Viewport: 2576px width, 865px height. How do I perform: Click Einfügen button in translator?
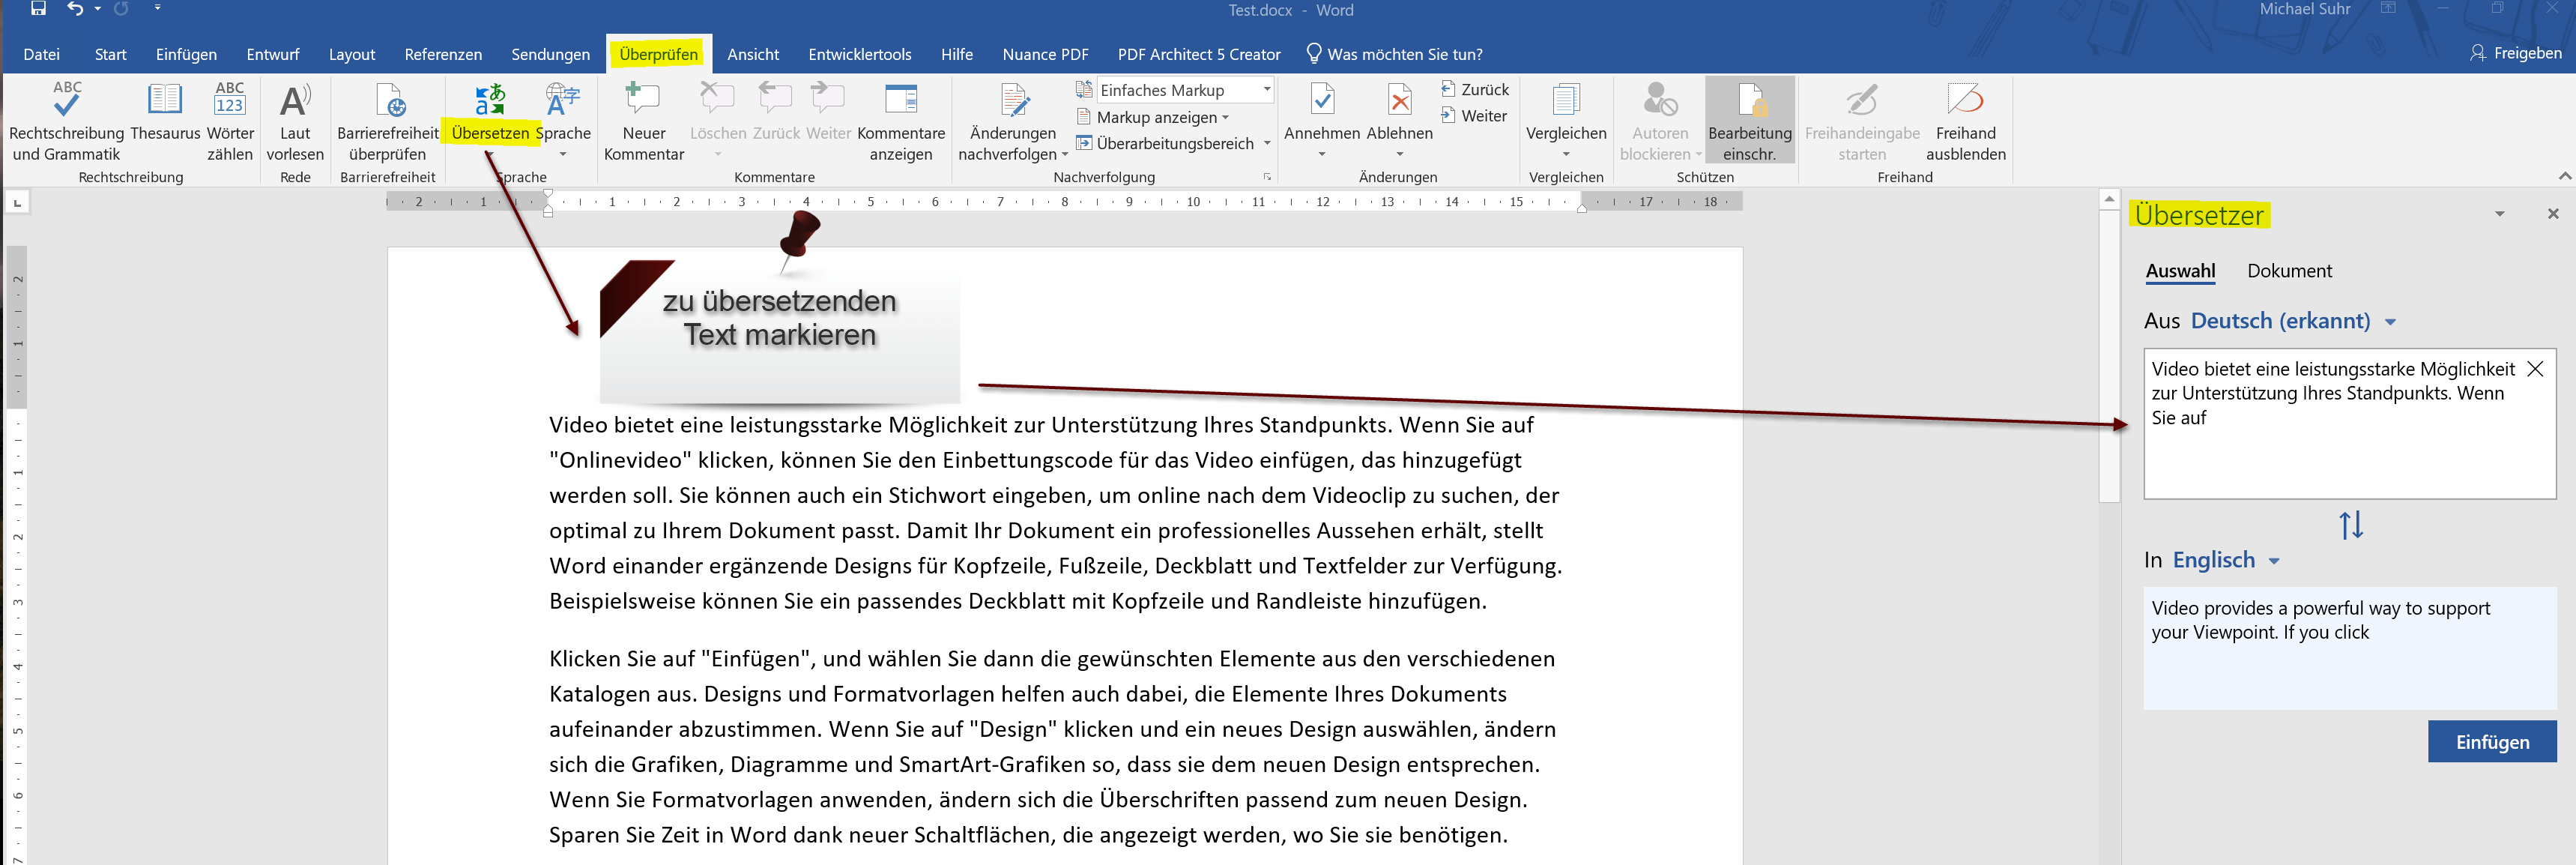2492,742
